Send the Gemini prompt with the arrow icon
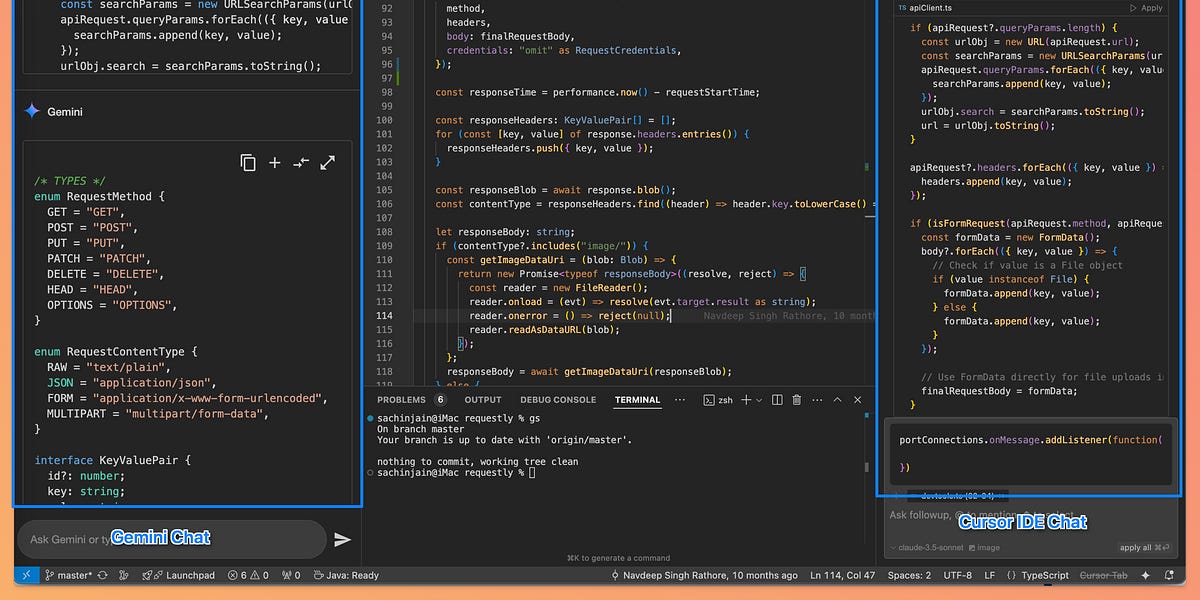1200x600 pixels. pyautogui.click(x=343, y=538)
